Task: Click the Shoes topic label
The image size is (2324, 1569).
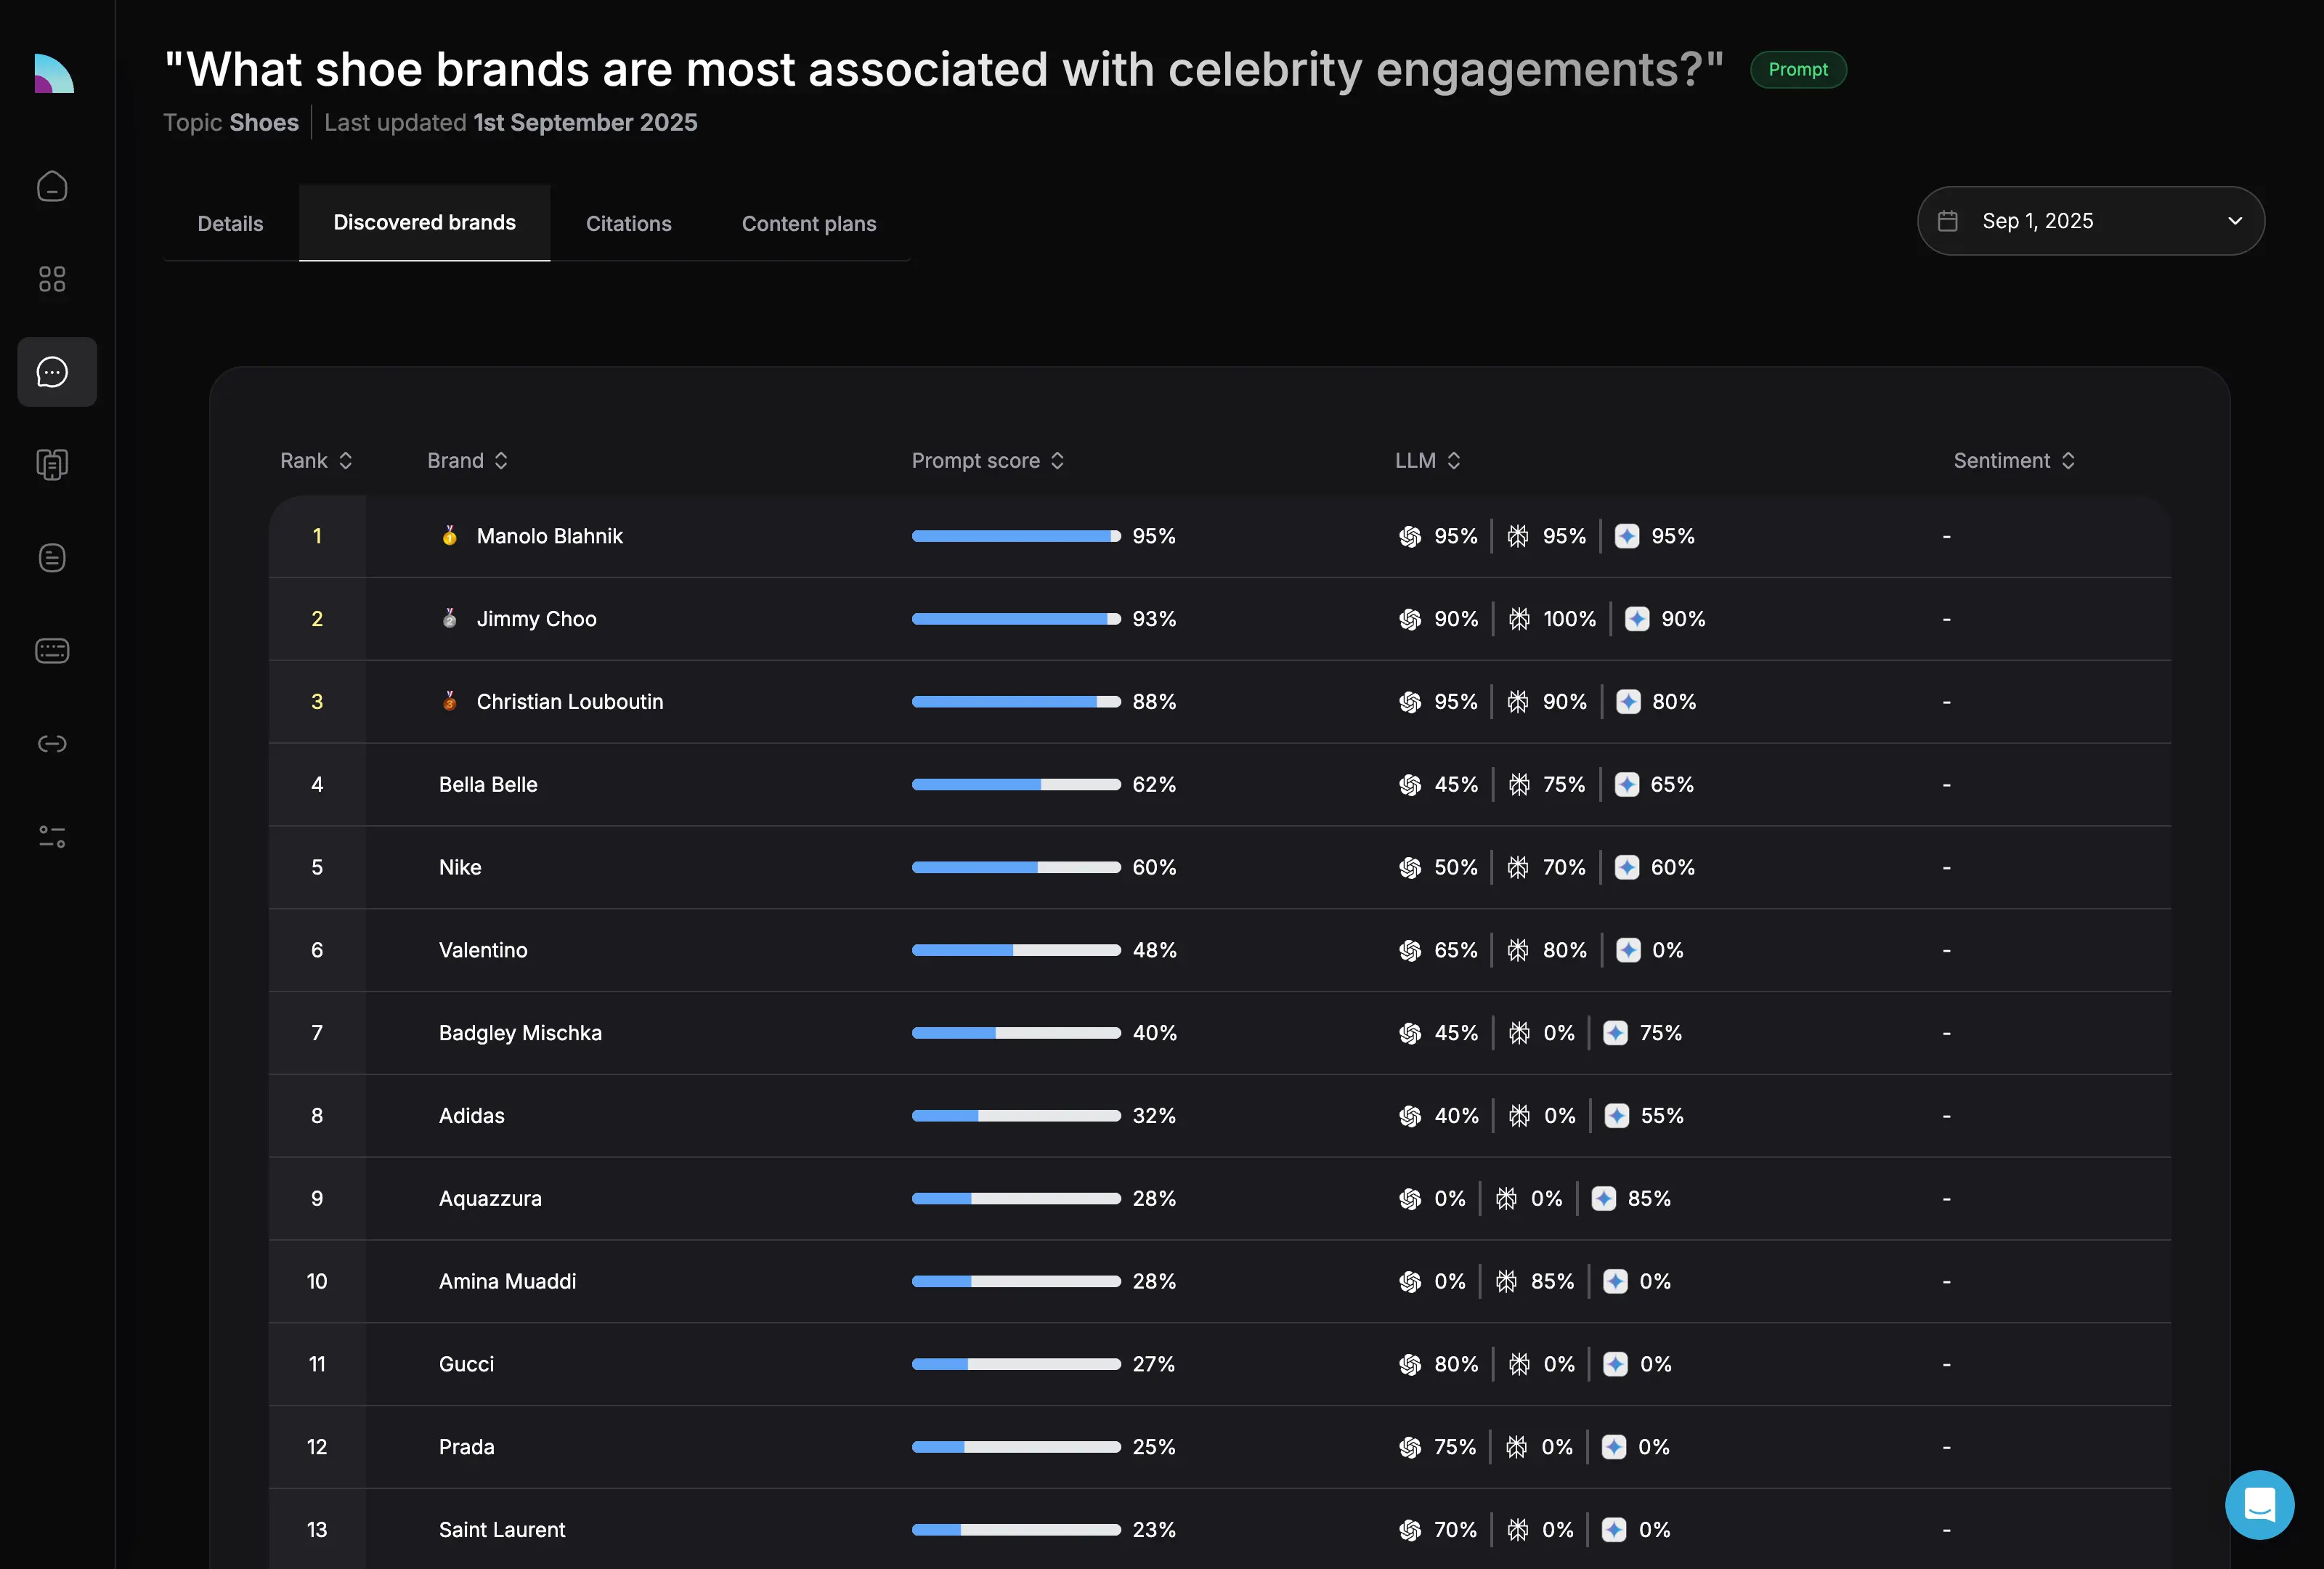Action: (264, 122)
